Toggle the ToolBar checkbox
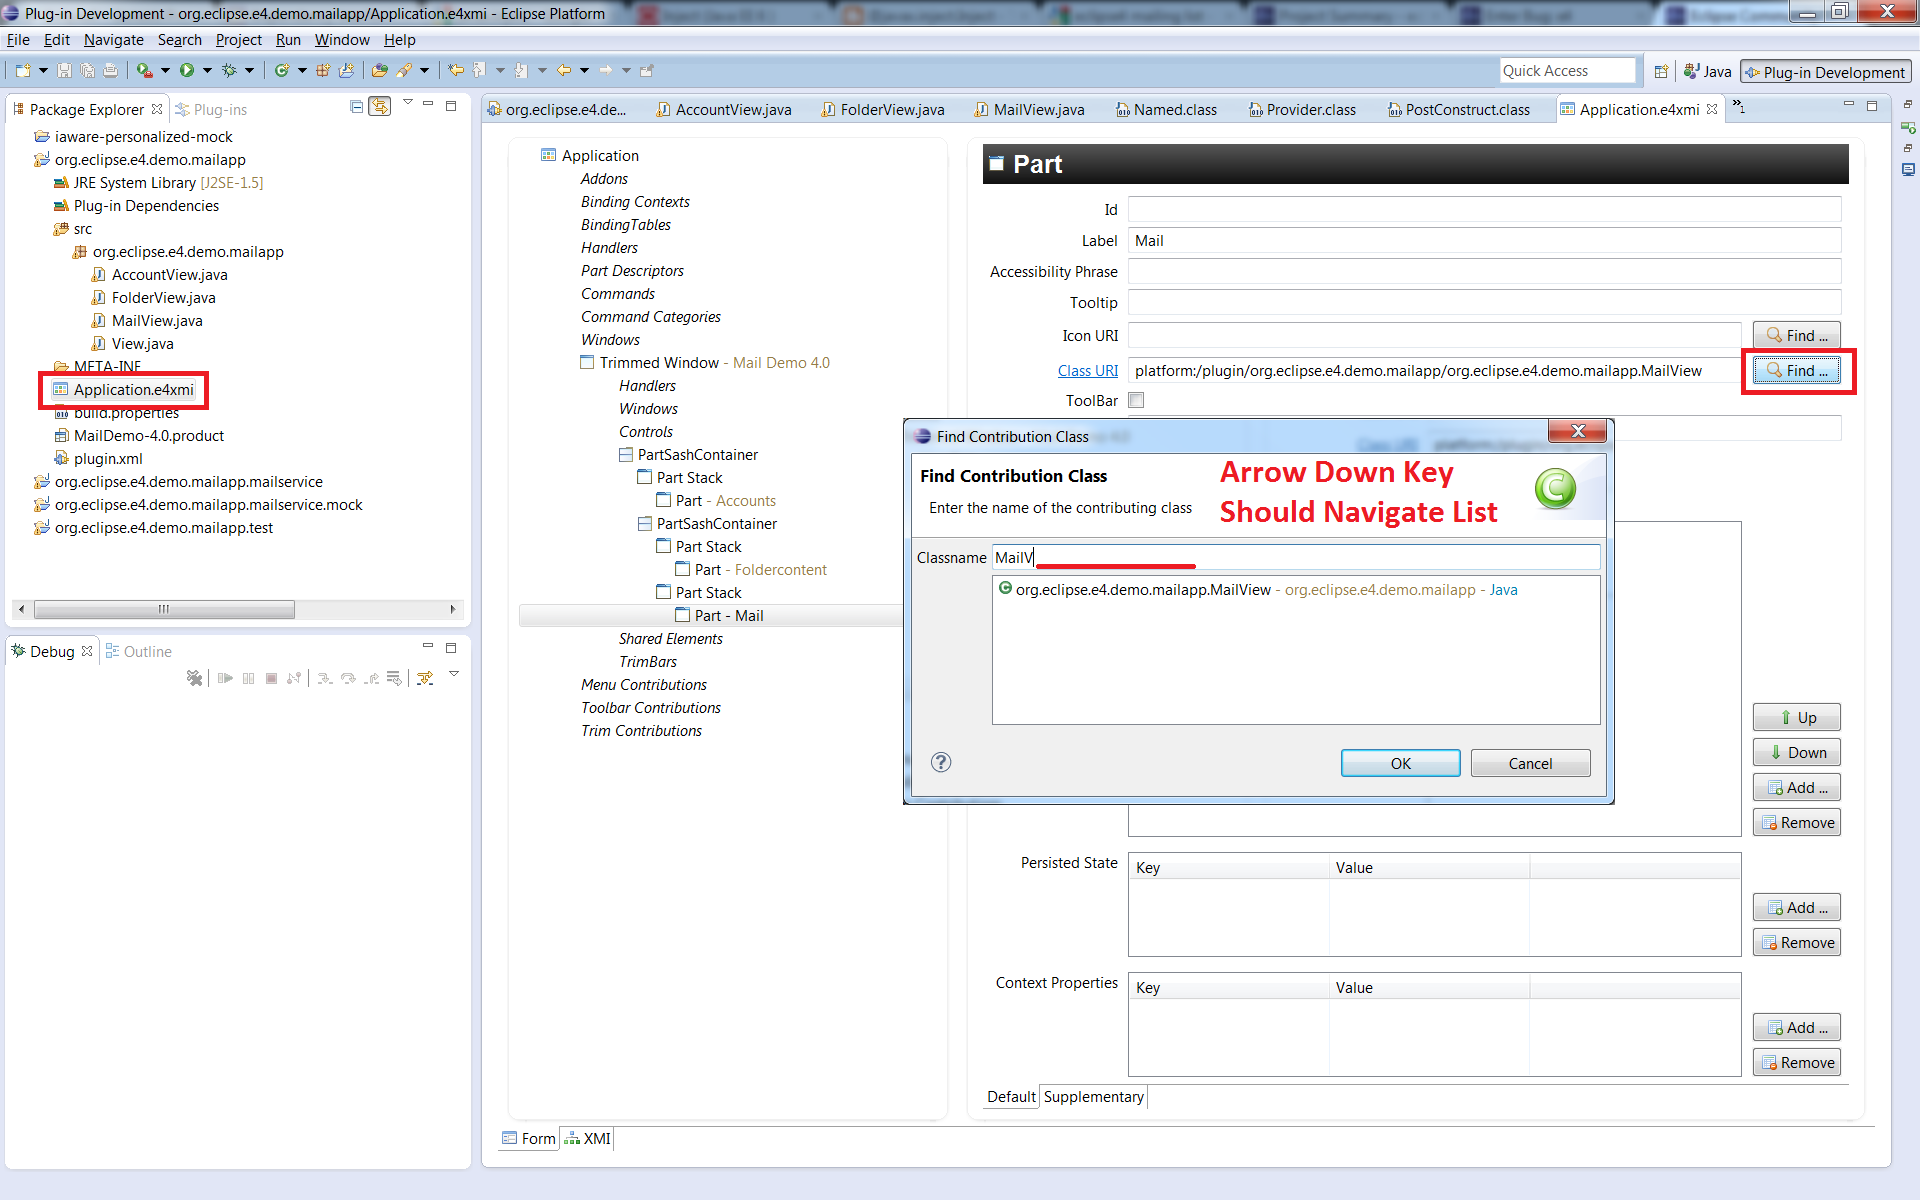The height and width of the screenshot is (1200, 1920). point(1136,400)
